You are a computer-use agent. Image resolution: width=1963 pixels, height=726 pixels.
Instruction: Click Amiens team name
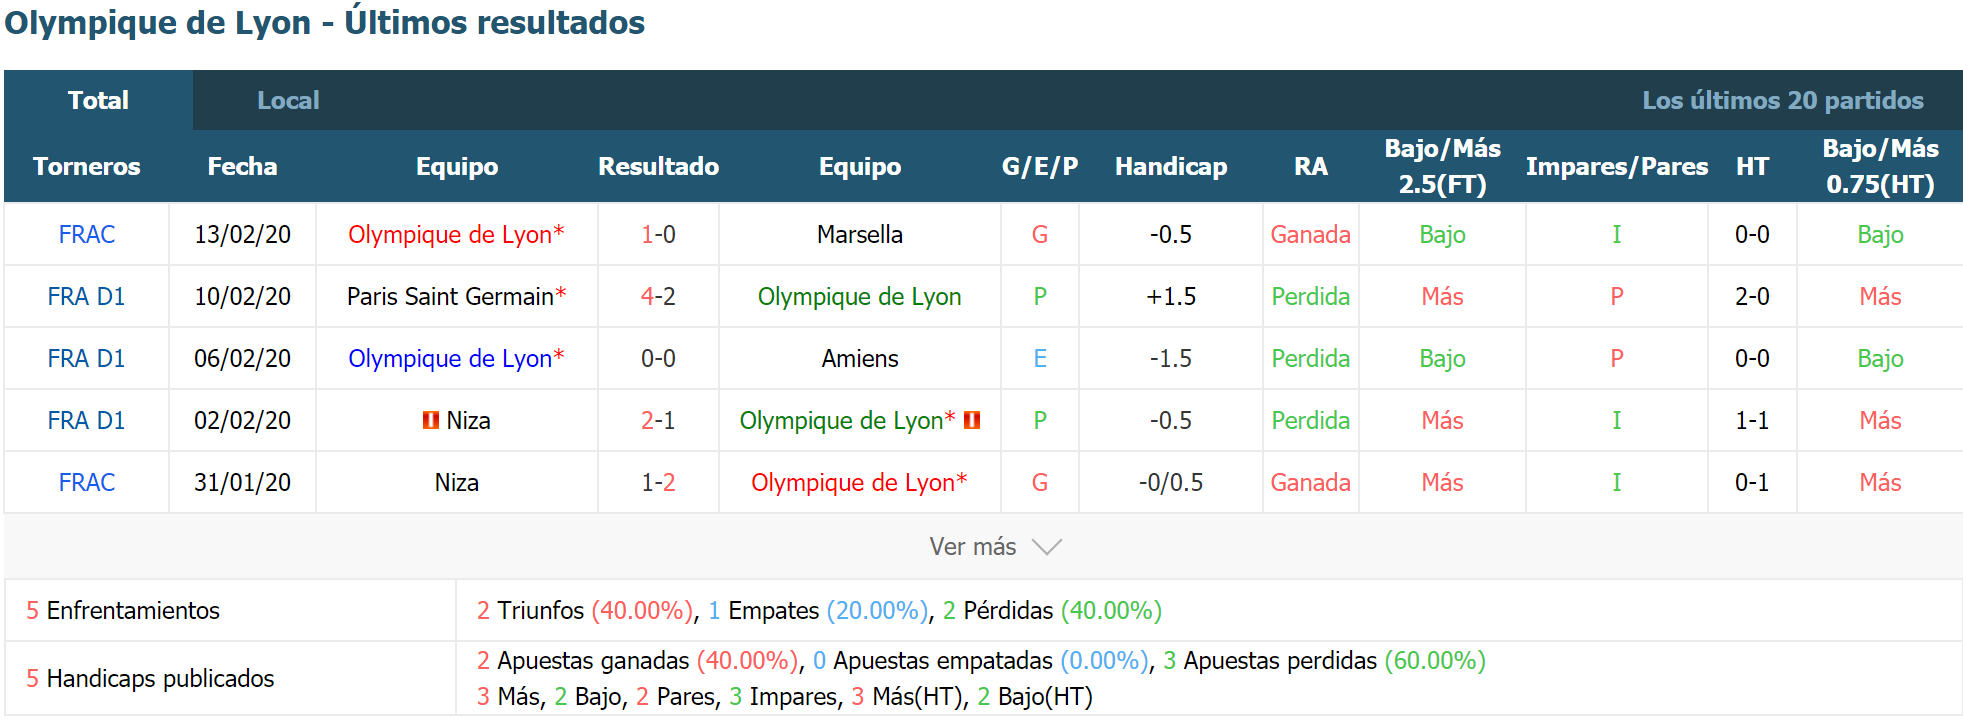pos(860,359)
